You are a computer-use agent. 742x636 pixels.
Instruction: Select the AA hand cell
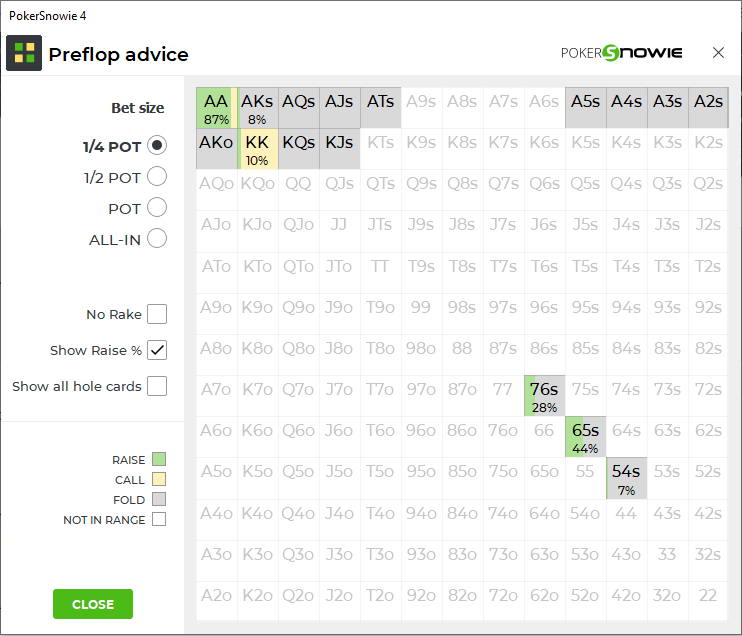pos(216,108)
